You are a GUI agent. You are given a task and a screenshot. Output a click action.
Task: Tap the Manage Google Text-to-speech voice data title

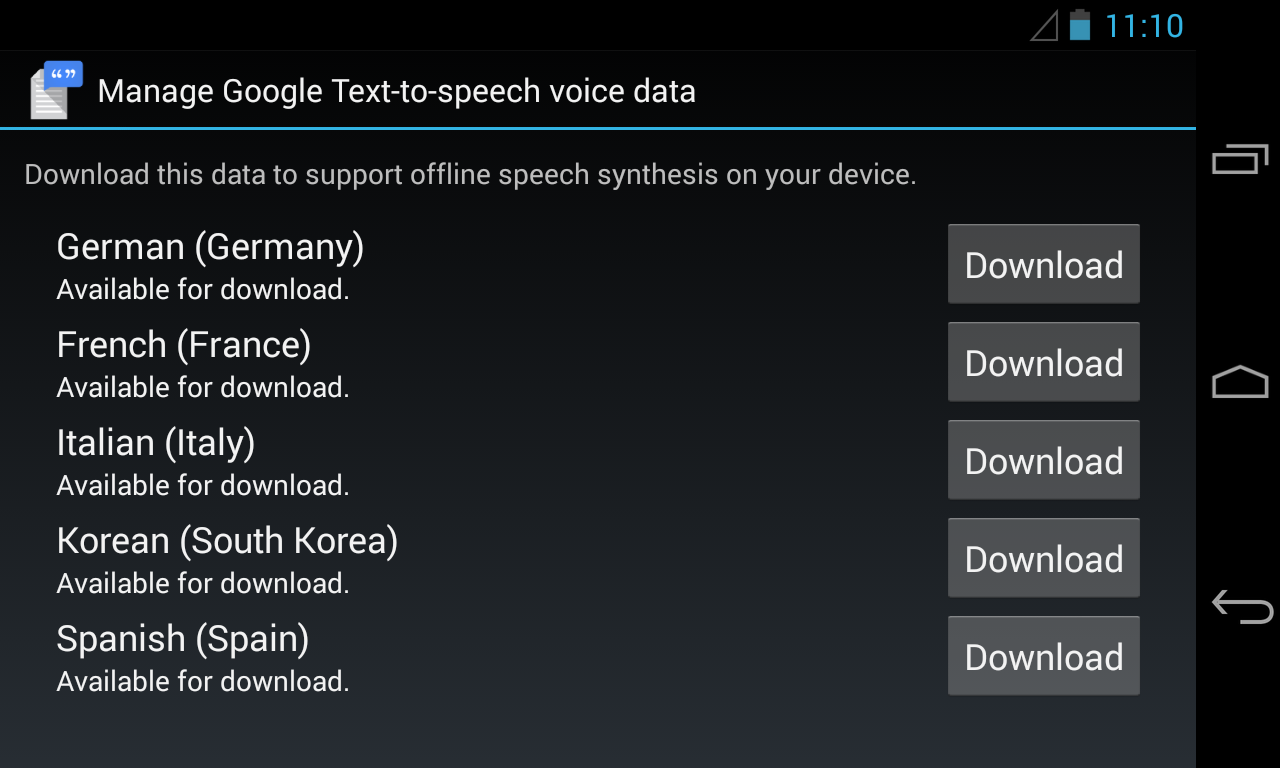(x=396, y=92)
